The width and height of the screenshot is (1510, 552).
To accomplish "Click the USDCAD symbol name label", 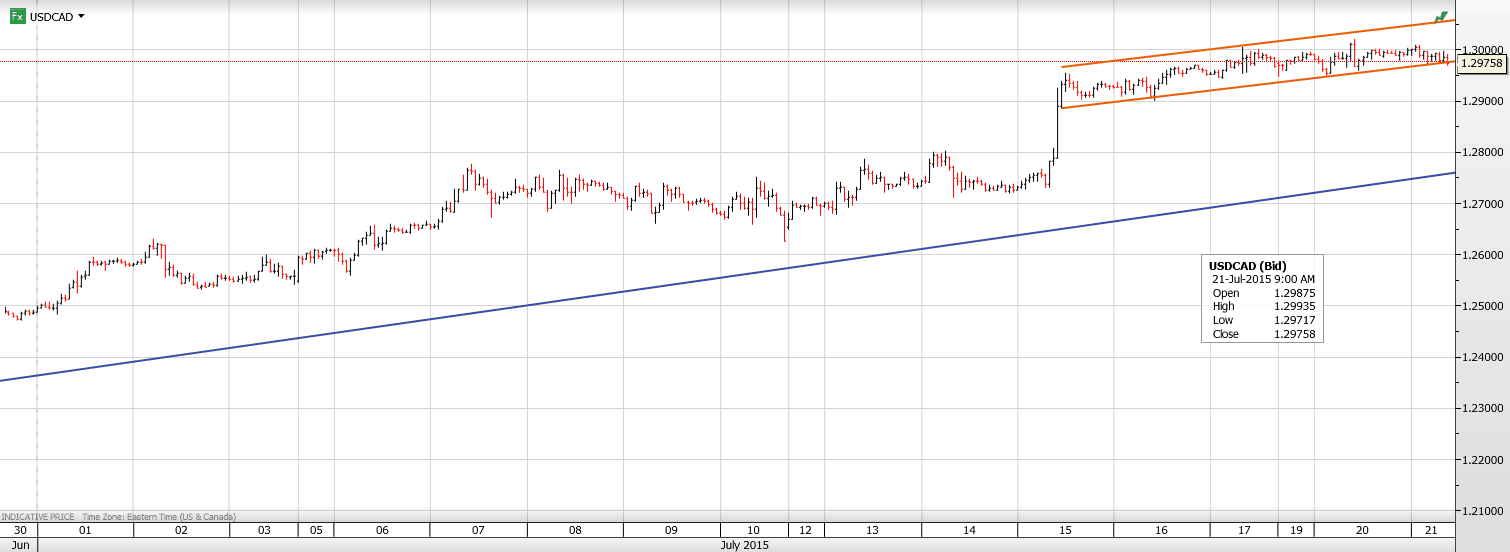I will pyautogui.click(x=51, y=17).
